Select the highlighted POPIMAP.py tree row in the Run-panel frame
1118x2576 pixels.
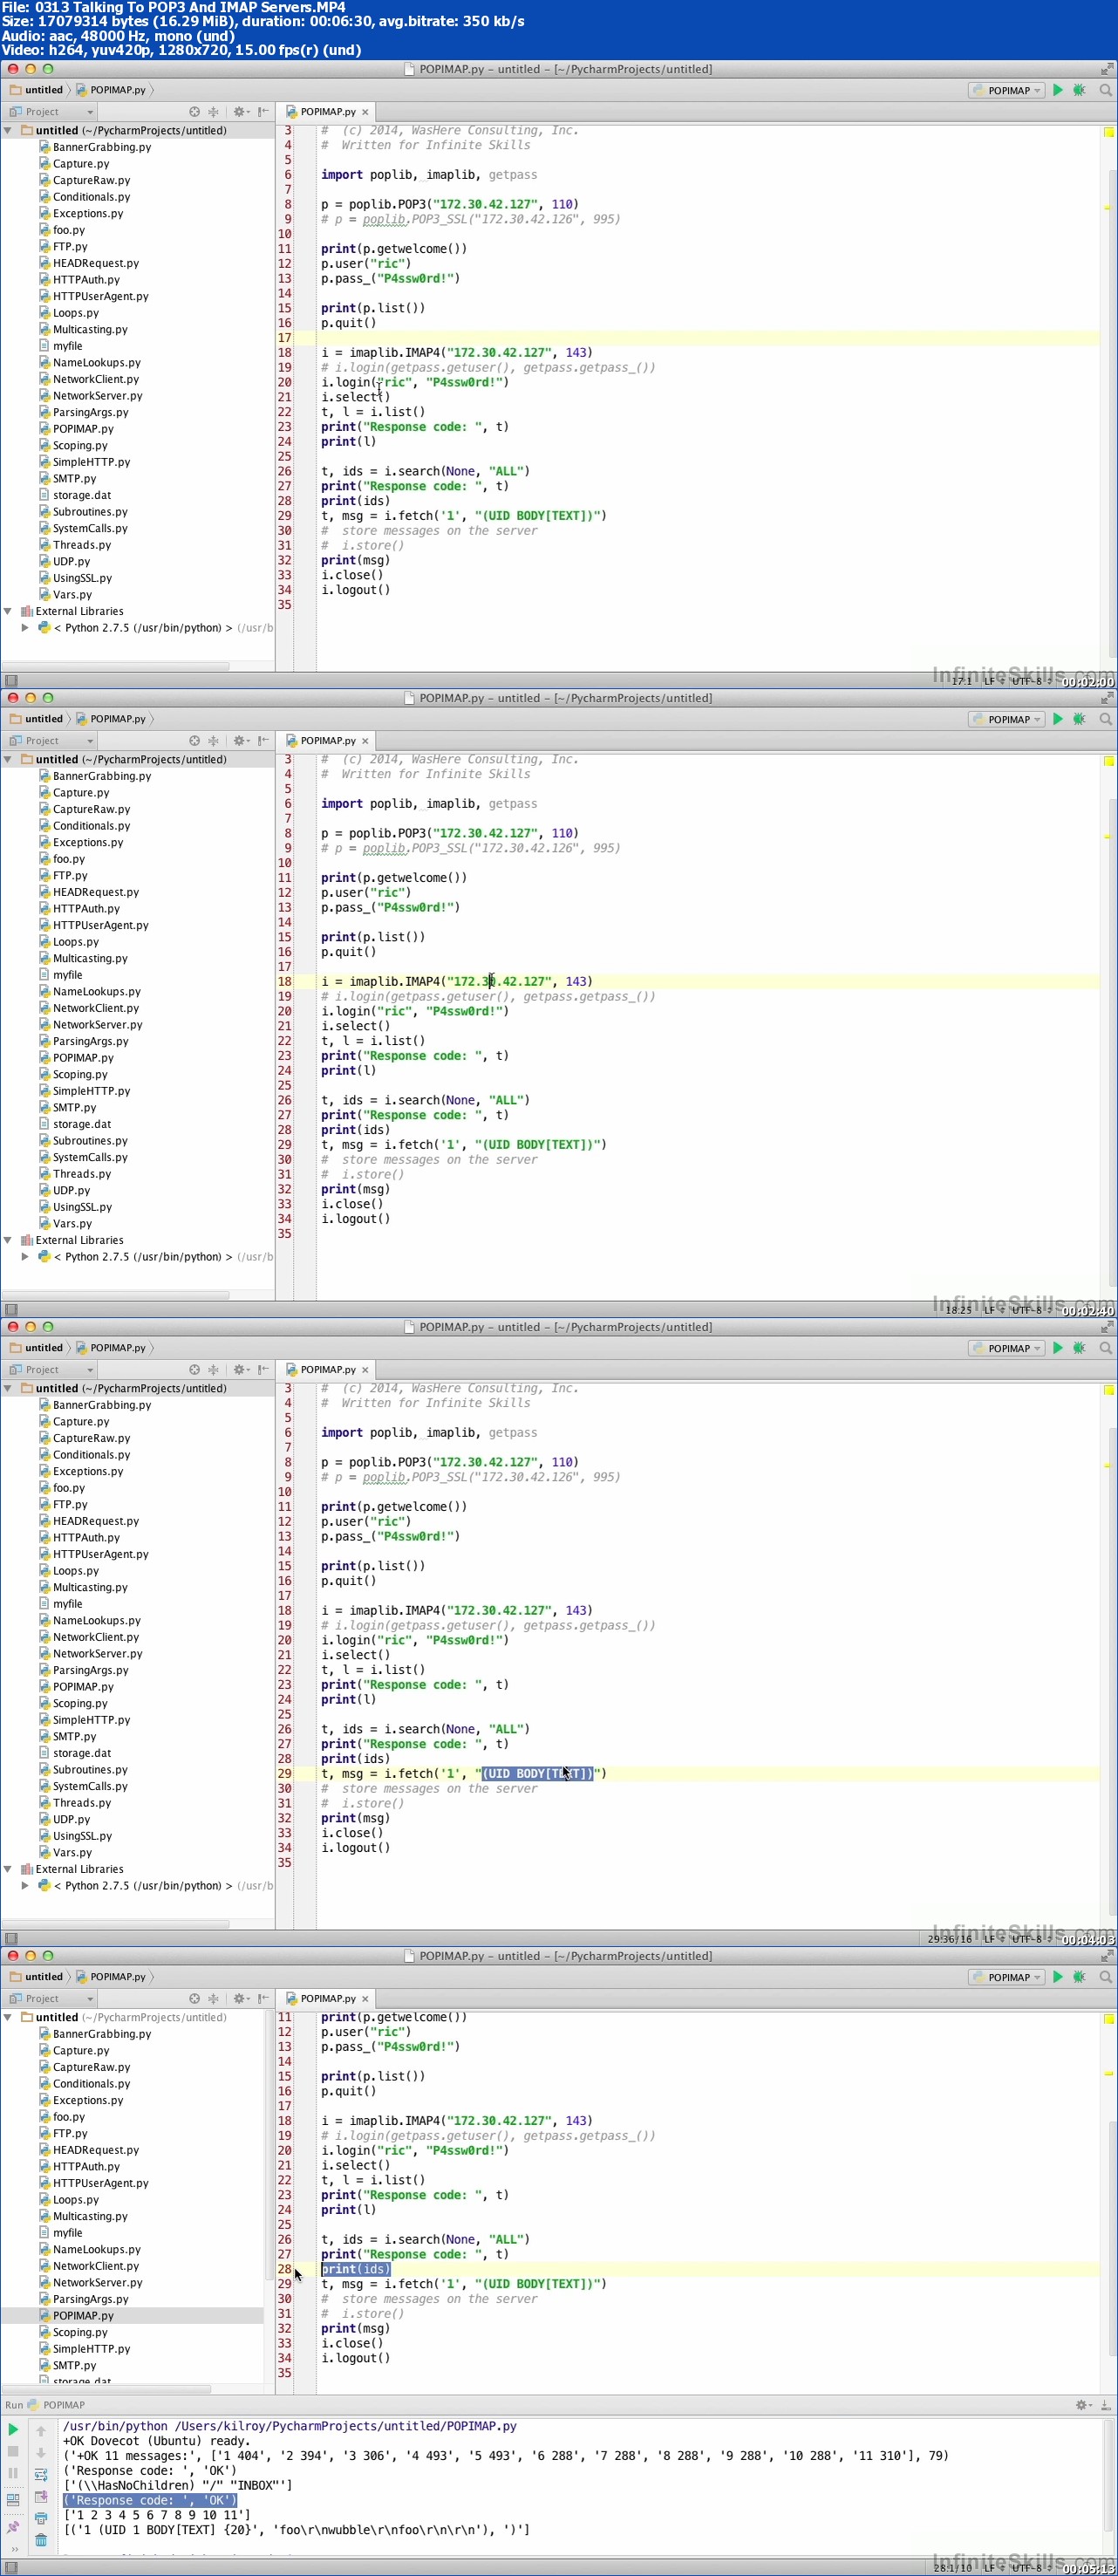click(132, 2315)
